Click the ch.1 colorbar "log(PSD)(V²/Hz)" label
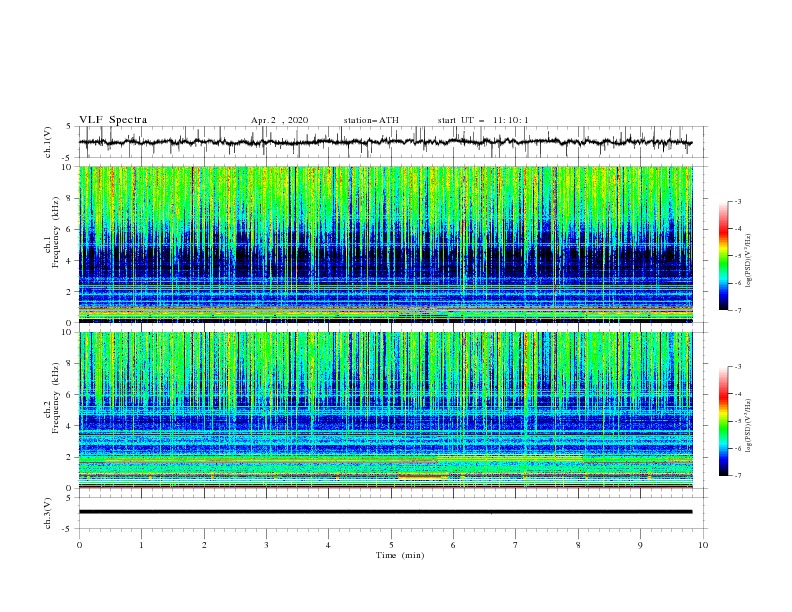The height and width of the screenshot is (612, 792). coord(749,261)
